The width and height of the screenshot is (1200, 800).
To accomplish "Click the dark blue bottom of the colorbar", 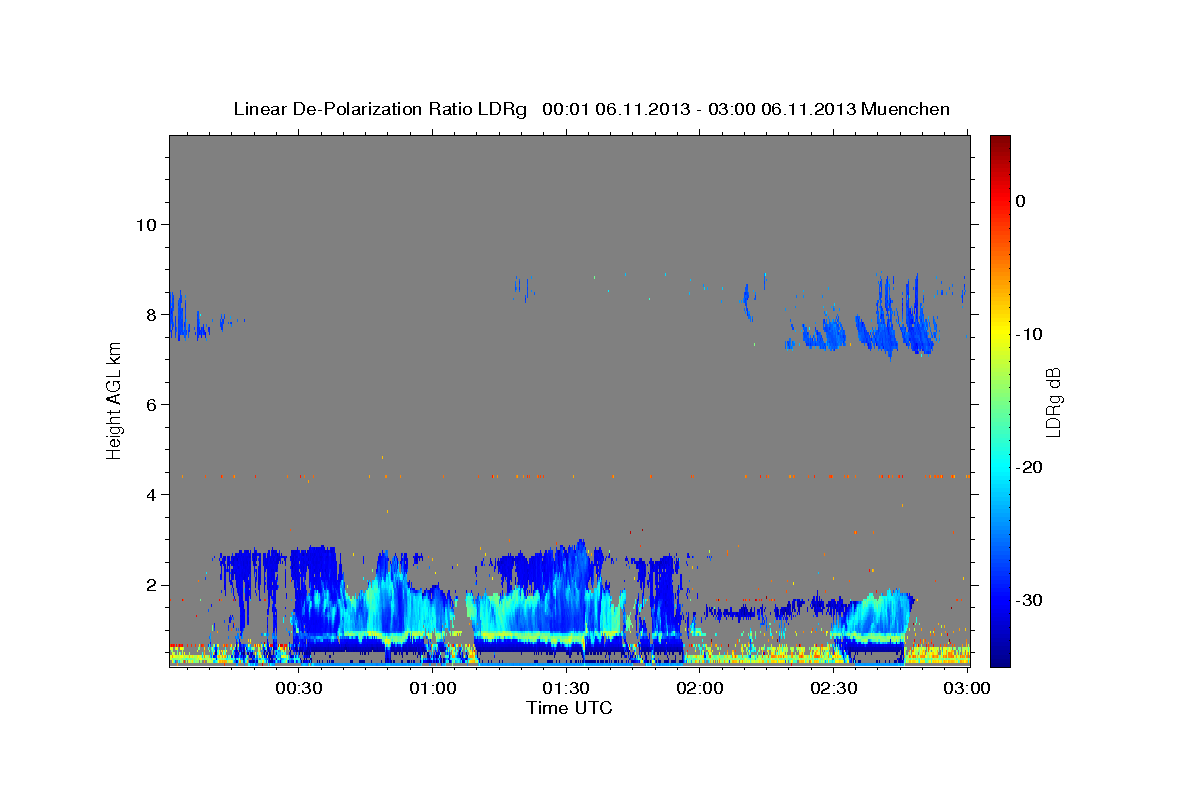I will [1000, 655].
